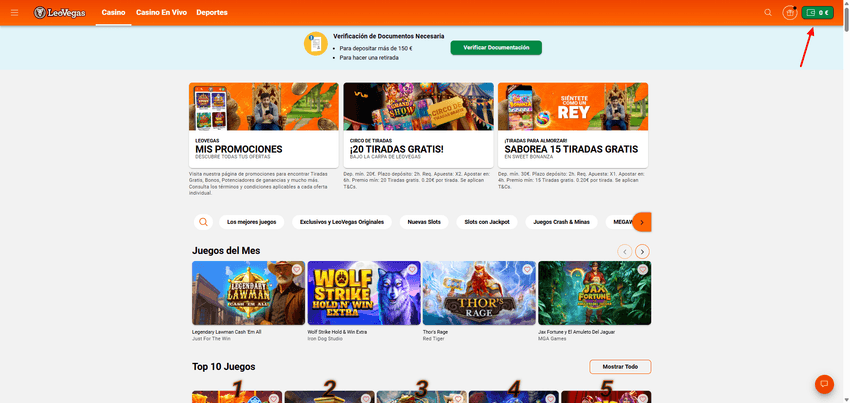
Task: Click the Iron Dog Studio provider text
Action: (323, 339)
